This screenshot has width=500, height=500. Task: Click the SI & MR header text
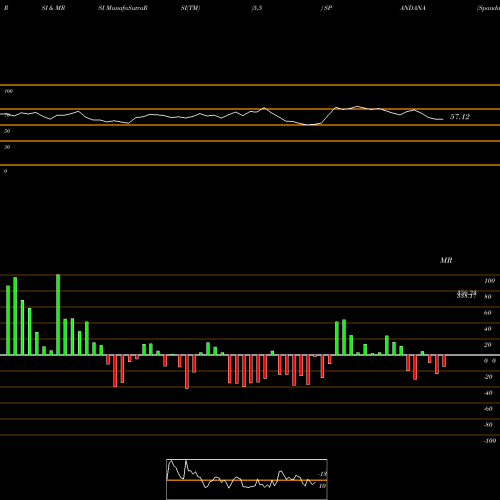pyautogui.click(x=53, y=8)
